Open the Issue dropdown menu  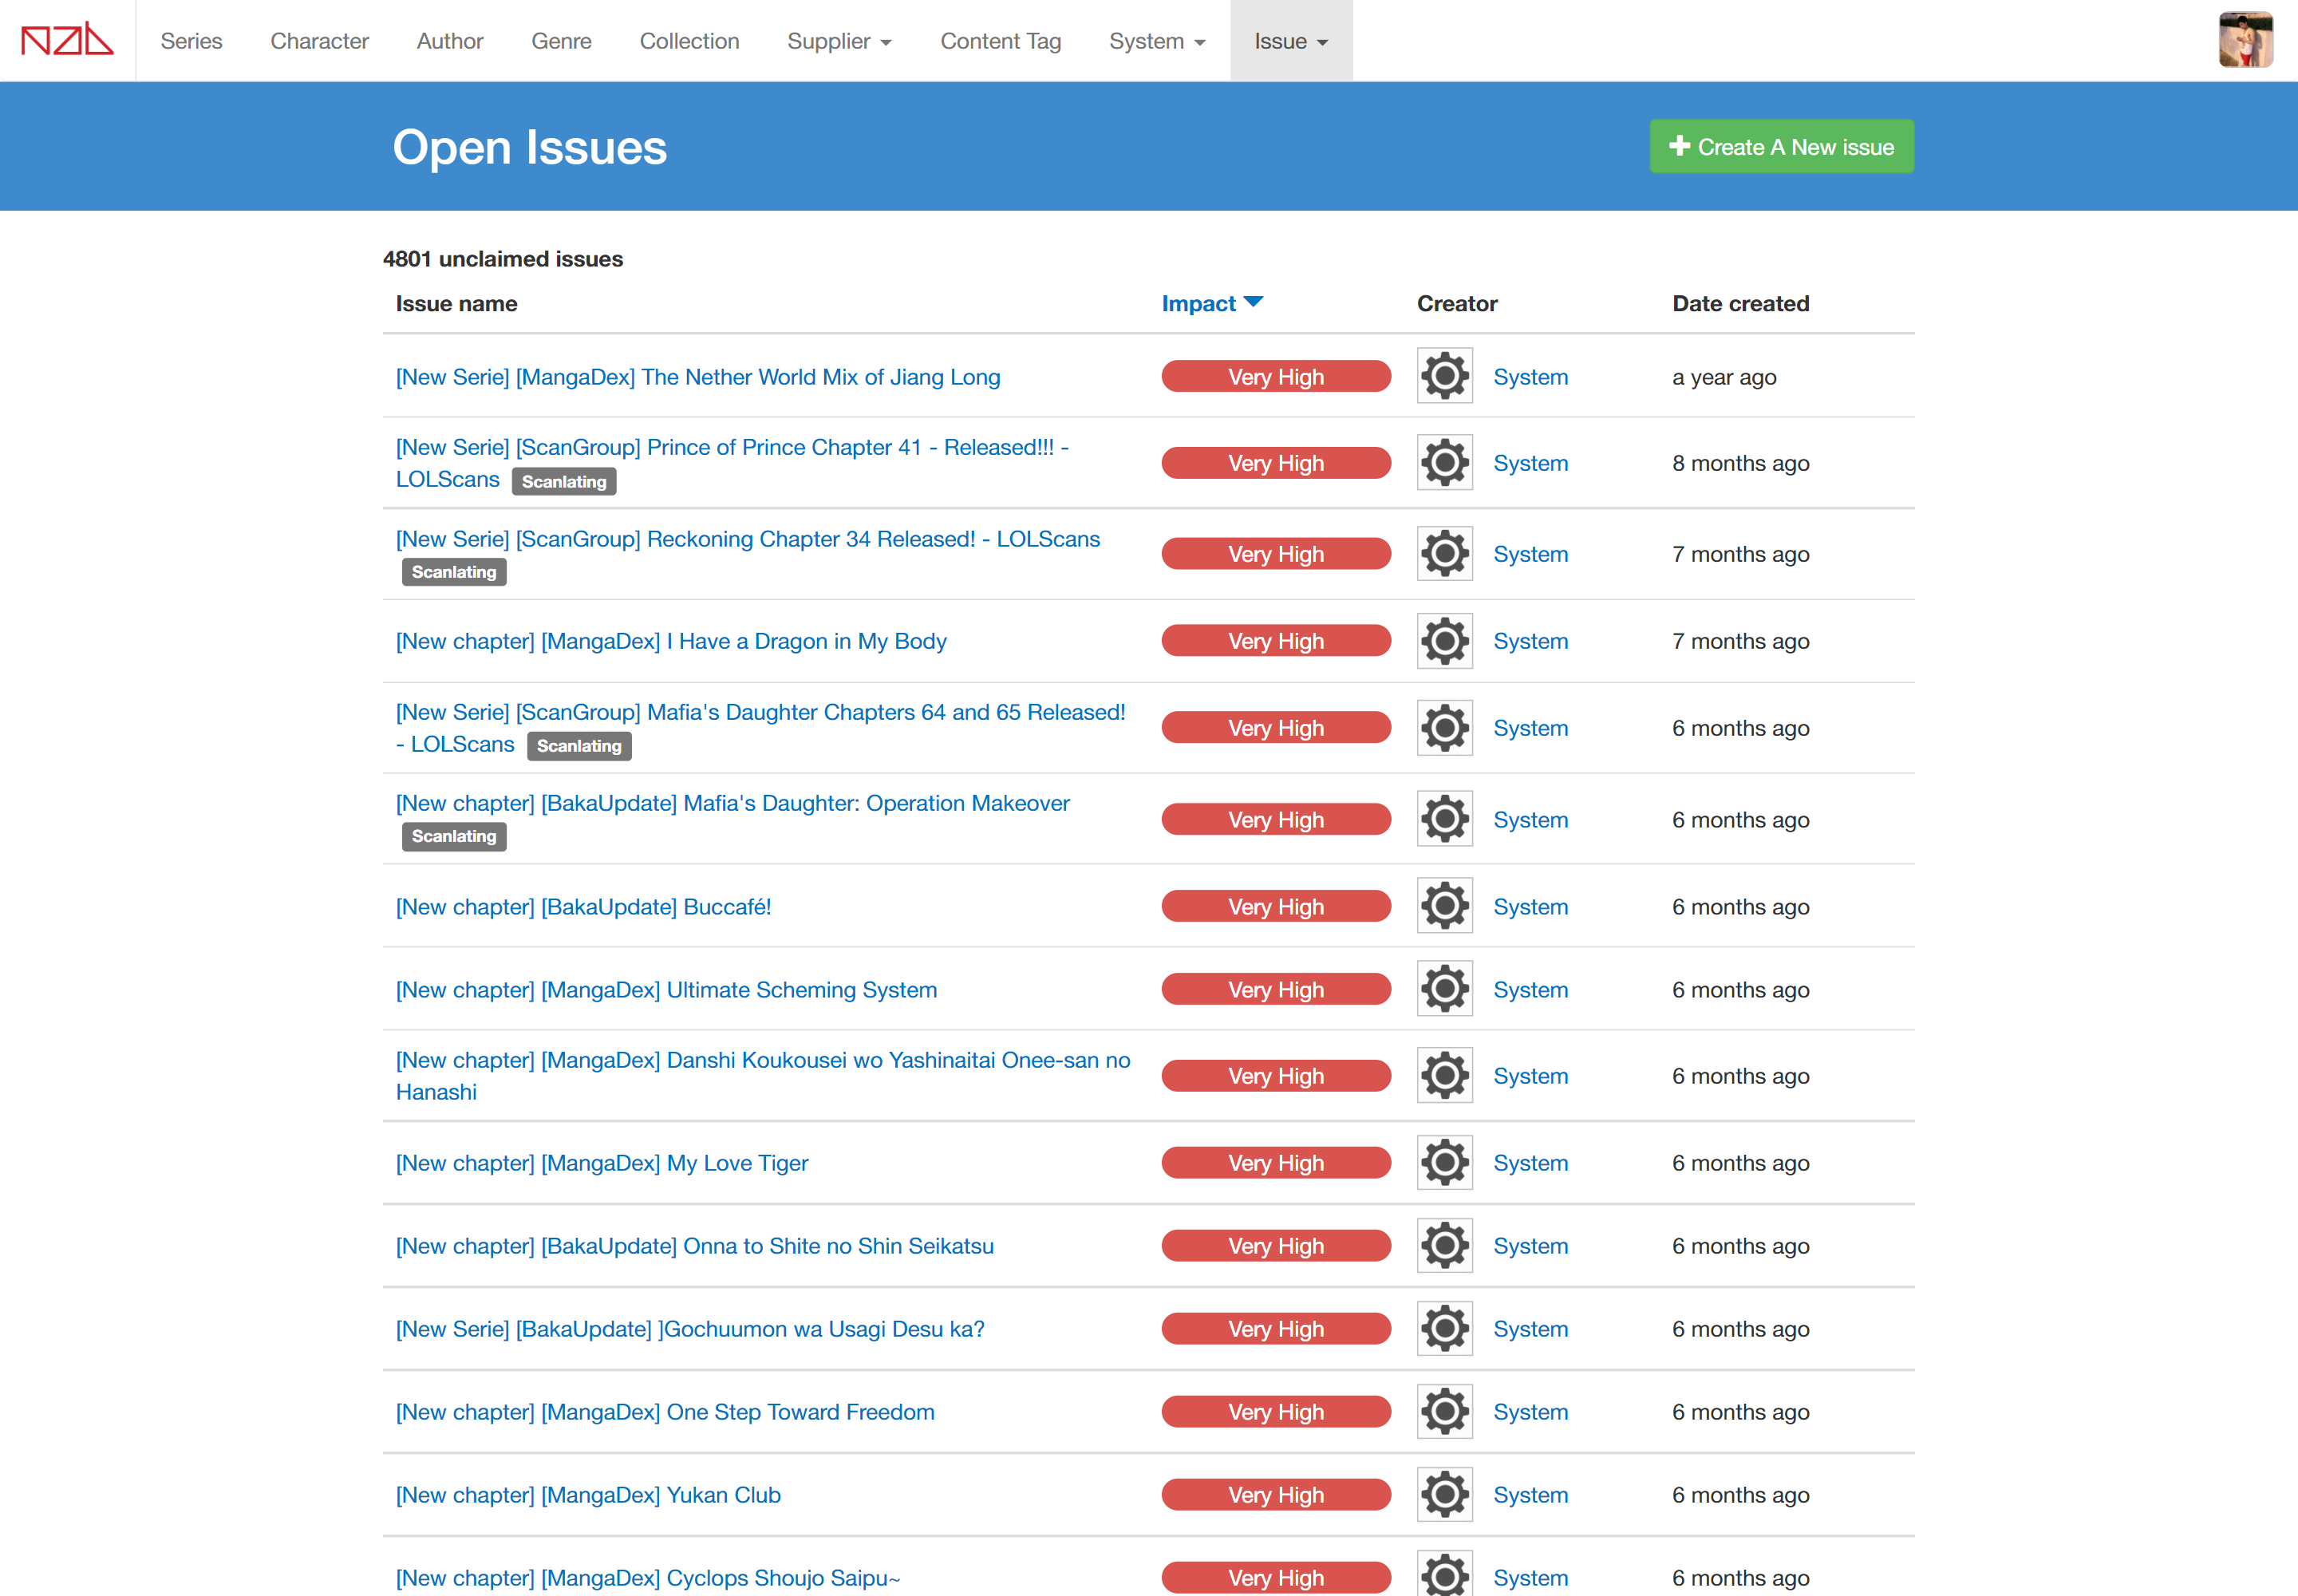tap(1290, 41)
